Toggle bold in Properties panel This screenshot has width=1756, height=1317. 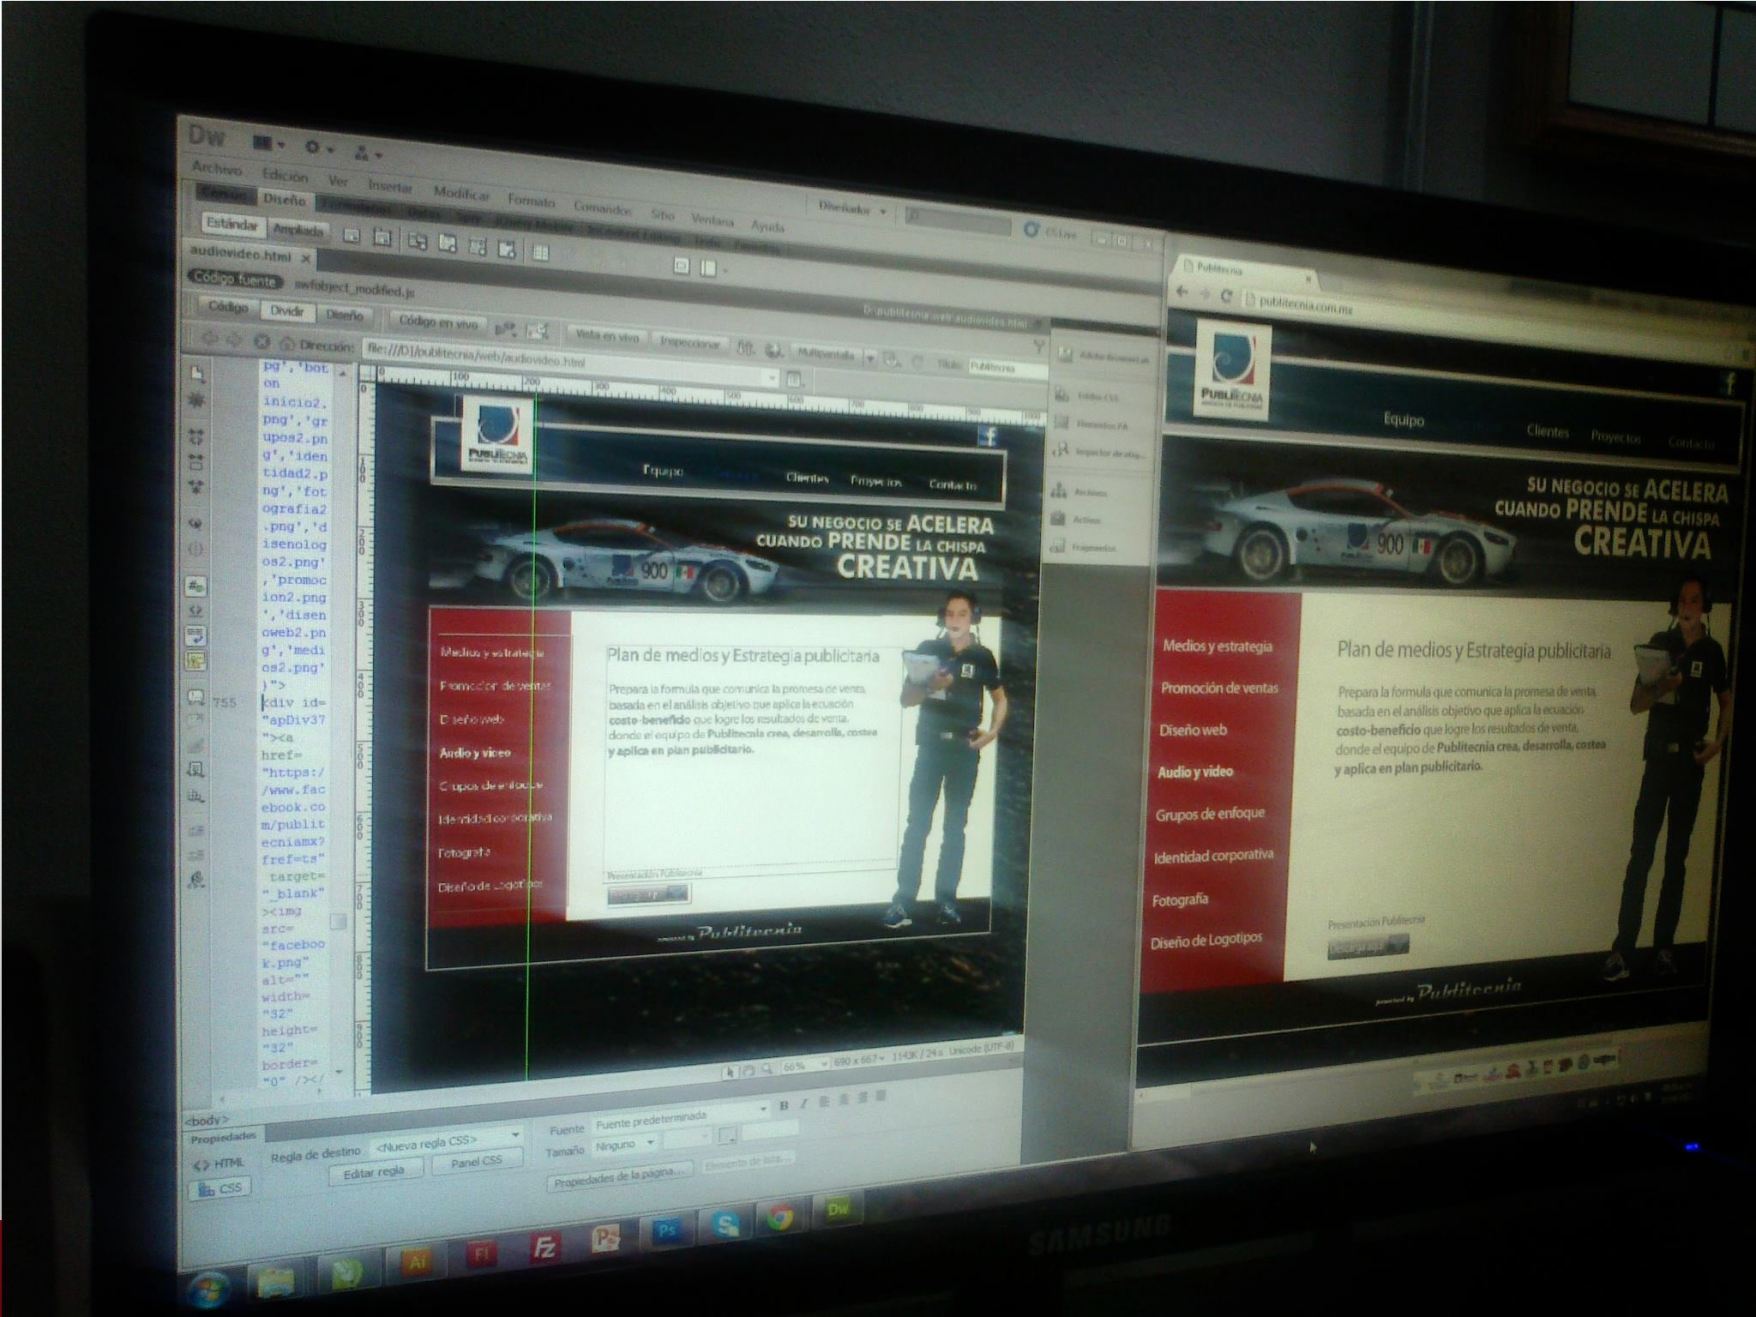point(784,1105)
